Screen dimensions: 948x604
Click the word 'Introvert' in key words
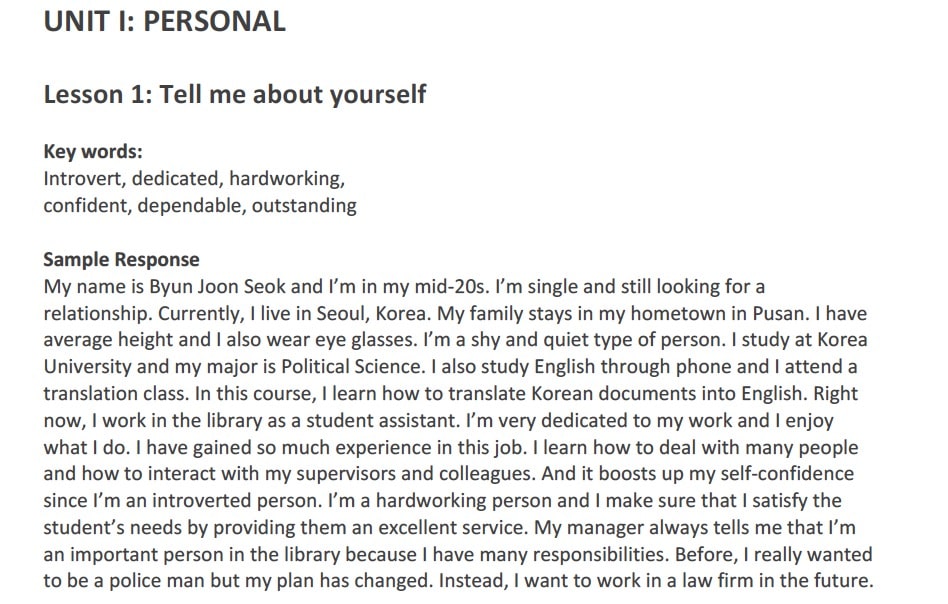point(83,179)
